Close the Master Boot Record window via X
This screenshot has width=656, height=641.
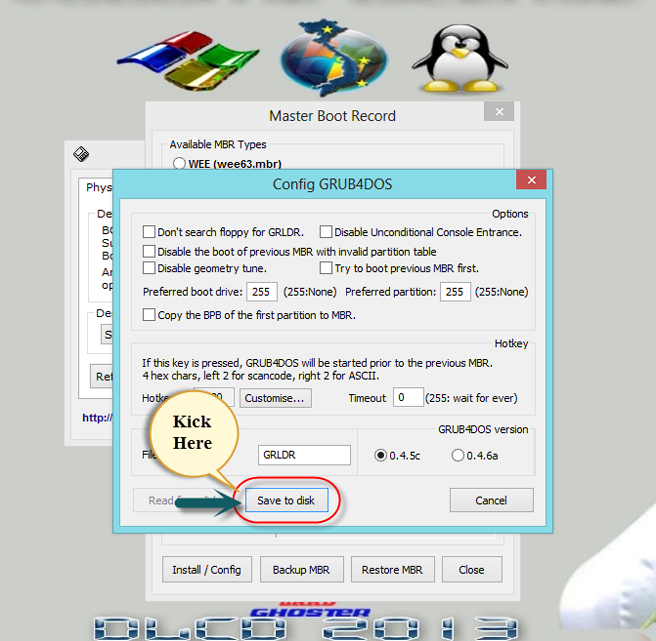[499, 112]
